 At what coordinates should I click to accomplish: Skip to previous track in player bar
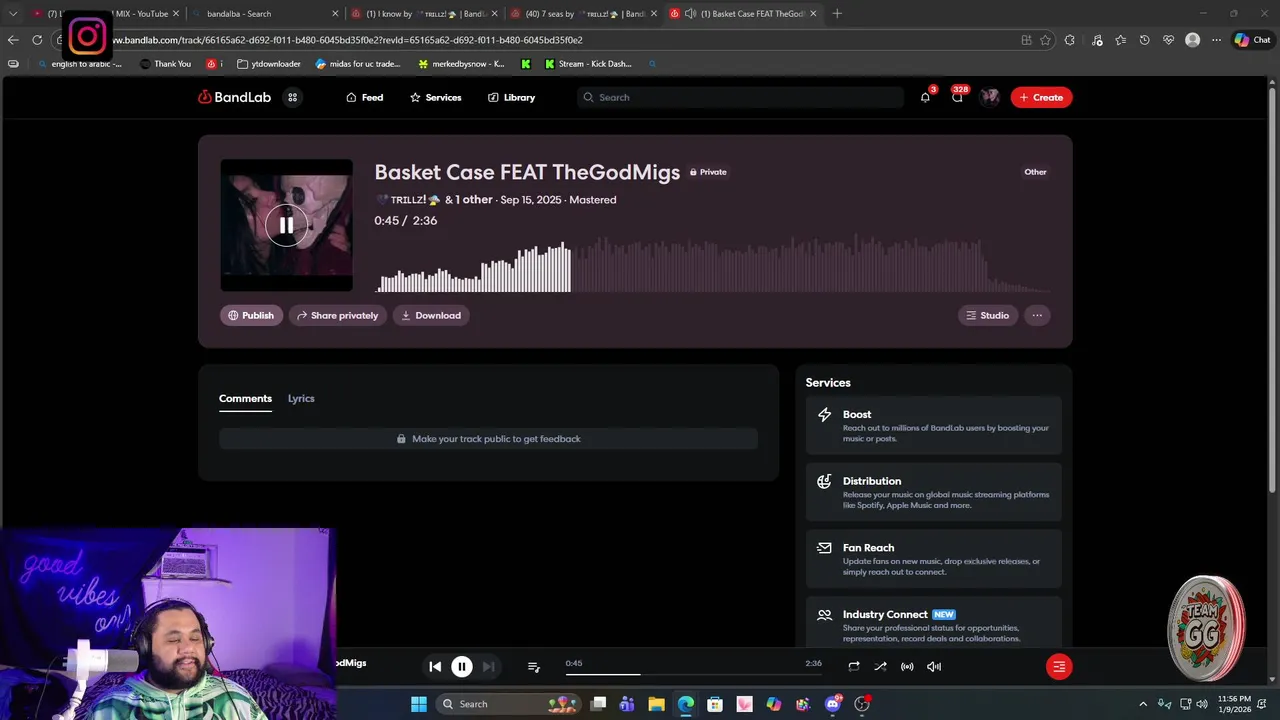[x=435, y=666]
